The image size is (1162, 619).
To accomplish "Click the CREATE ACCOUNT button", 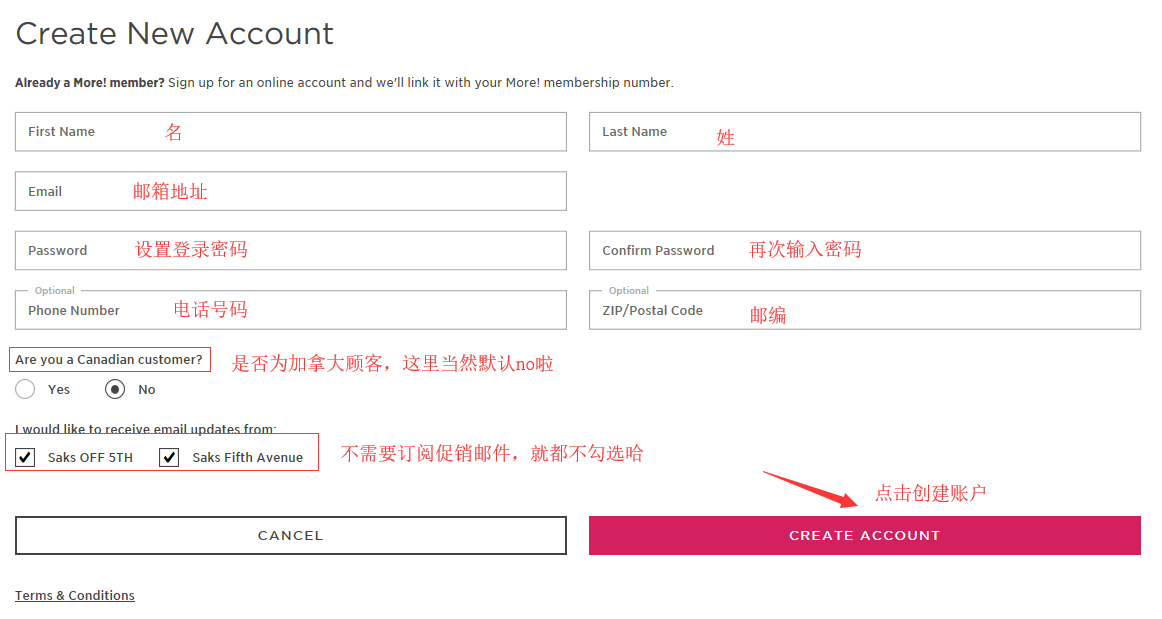I will [864, 535].
